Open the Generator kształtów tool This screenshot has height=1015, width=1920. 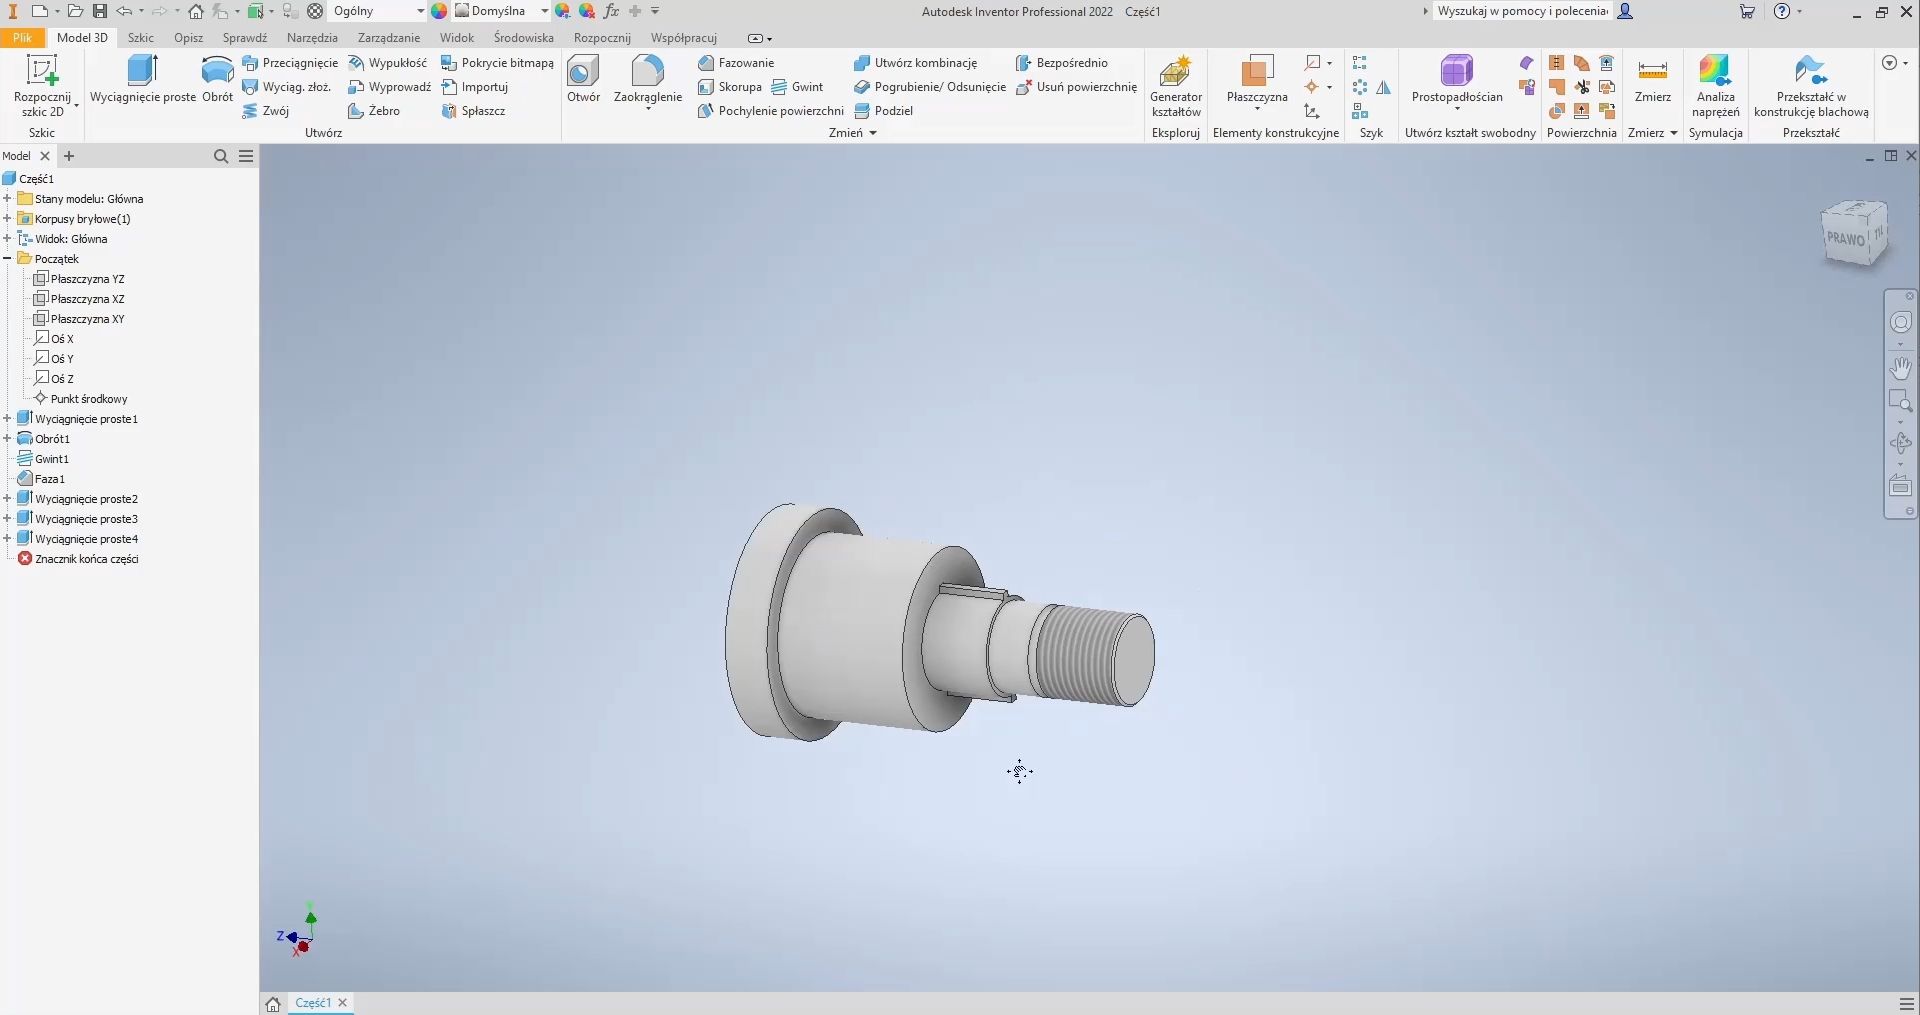click(1175, 85)
